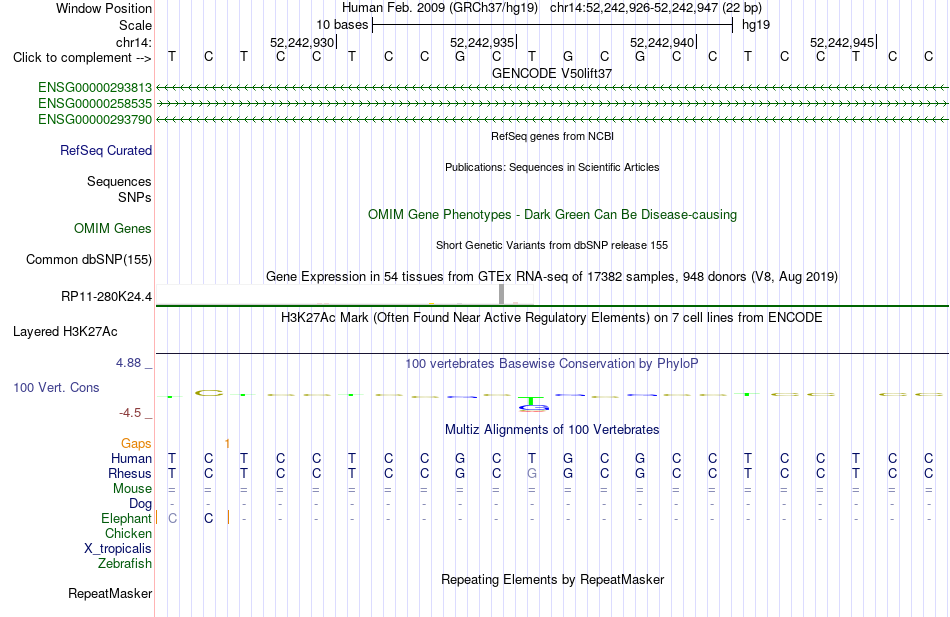The width and height of the screenshot is (950, 617).
Task: Select the Rhesus alignment row label
Action: pos(130,473)
